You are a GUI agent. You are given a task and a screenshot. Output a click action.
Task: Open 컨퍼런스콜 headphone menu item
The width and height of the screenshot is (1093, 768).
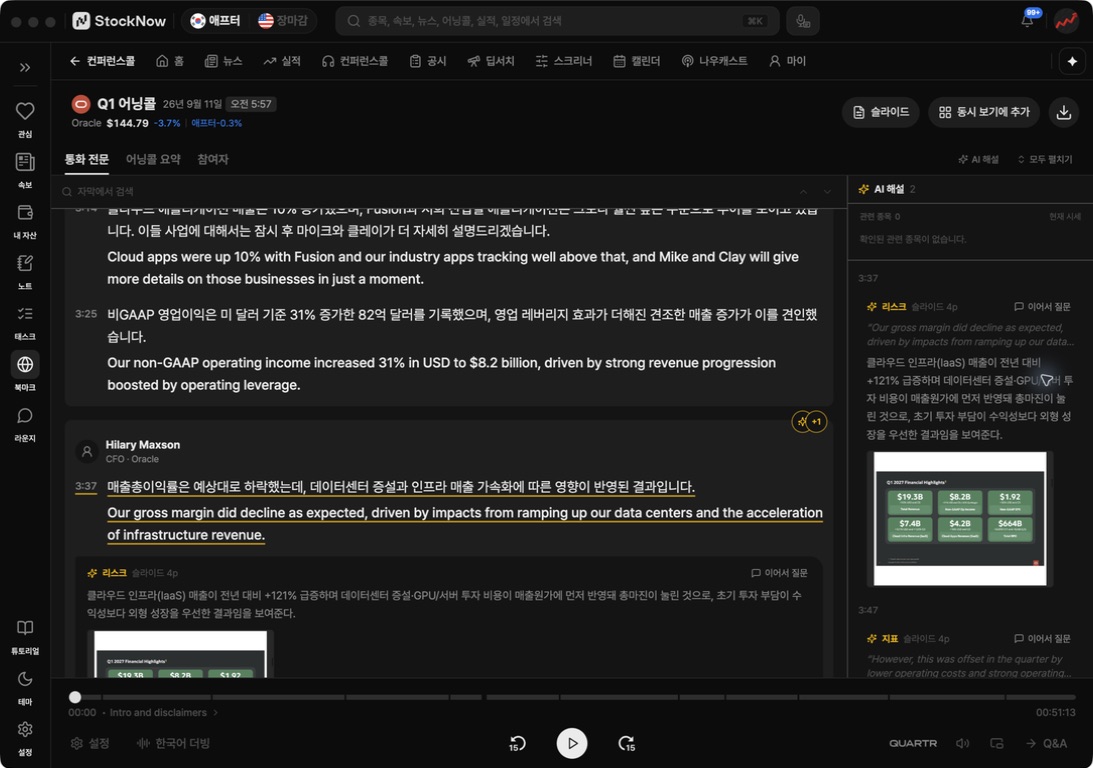click(x=355, y=61)
